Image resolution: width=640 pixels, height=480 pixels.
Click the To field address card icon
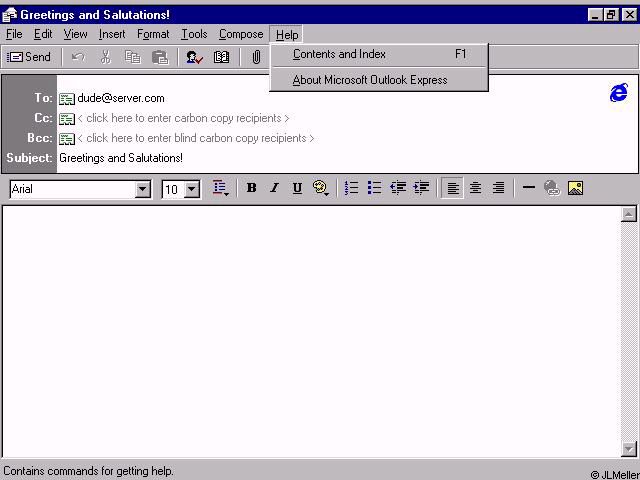coord(67,99)
